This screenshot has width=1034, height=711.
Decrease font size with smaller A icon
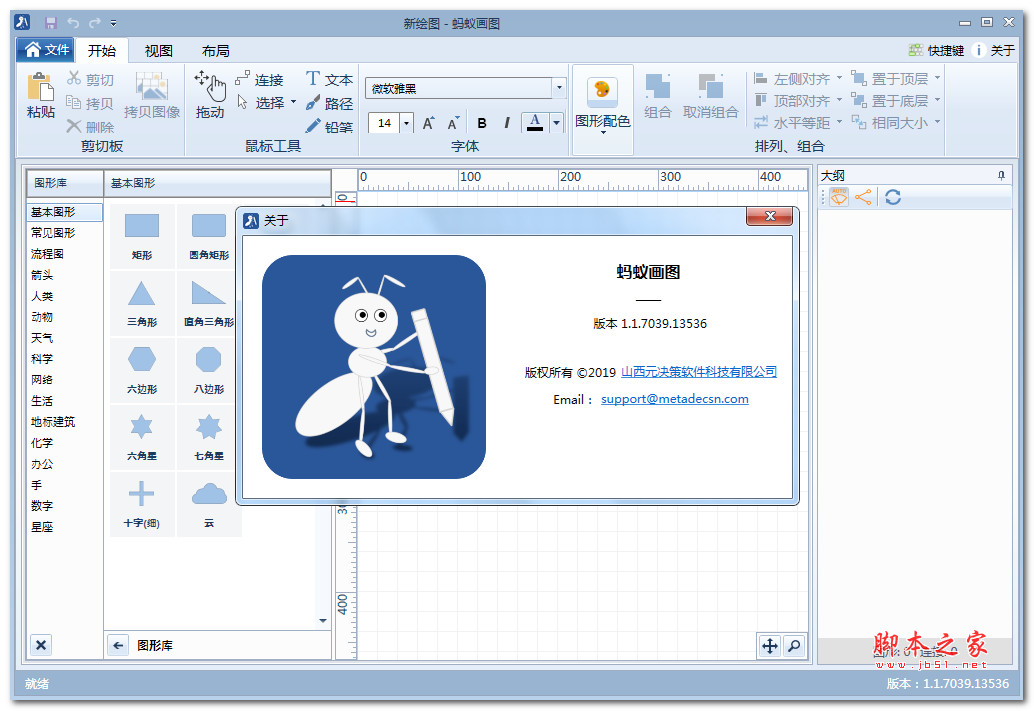click(x=453, y=123)
